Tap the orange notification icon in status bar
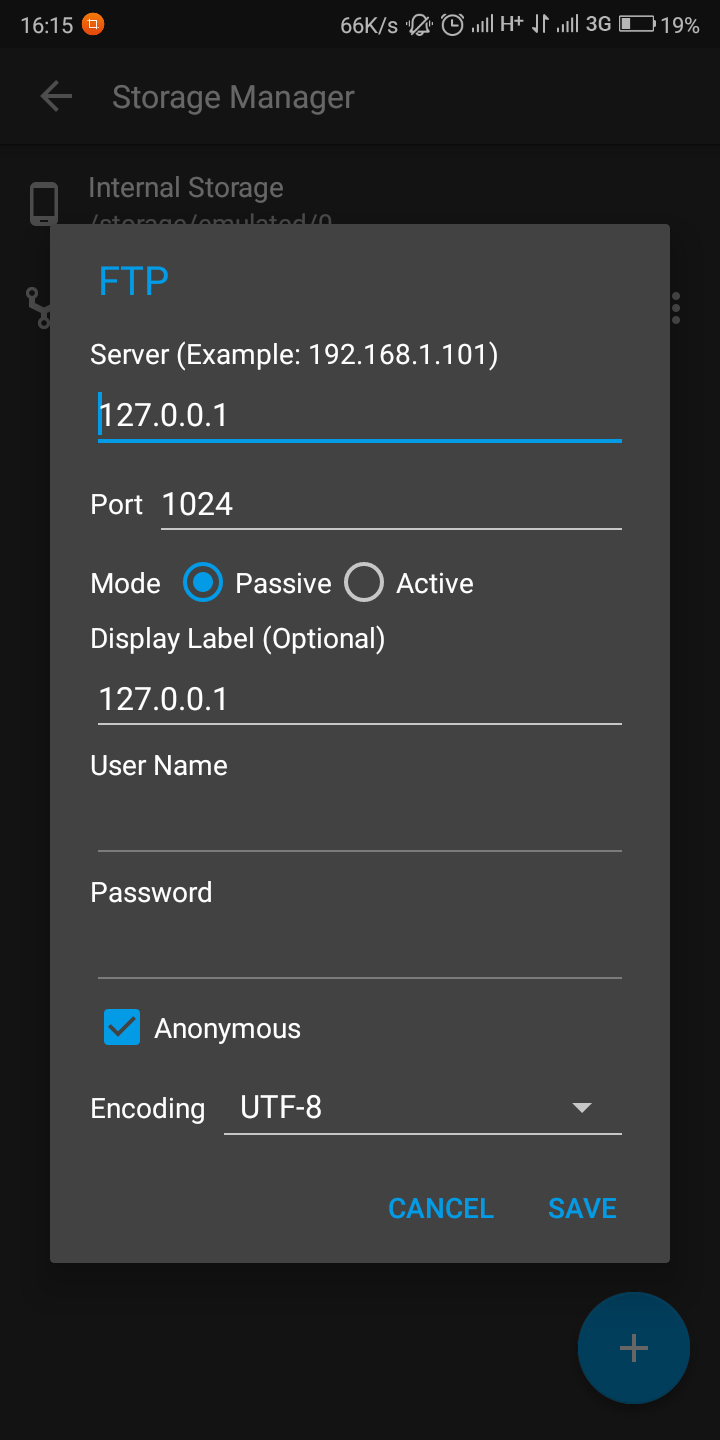This screenshot has height=1440, width=720. (92, 24)
